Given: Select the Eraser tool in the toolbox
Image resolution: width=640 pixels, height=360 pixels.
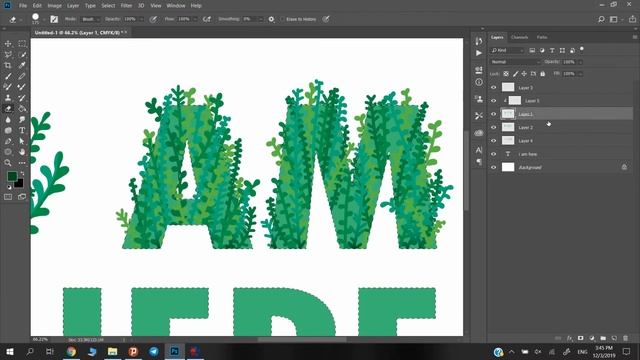Looking at the screenshot, I should (x=8, y=109).
